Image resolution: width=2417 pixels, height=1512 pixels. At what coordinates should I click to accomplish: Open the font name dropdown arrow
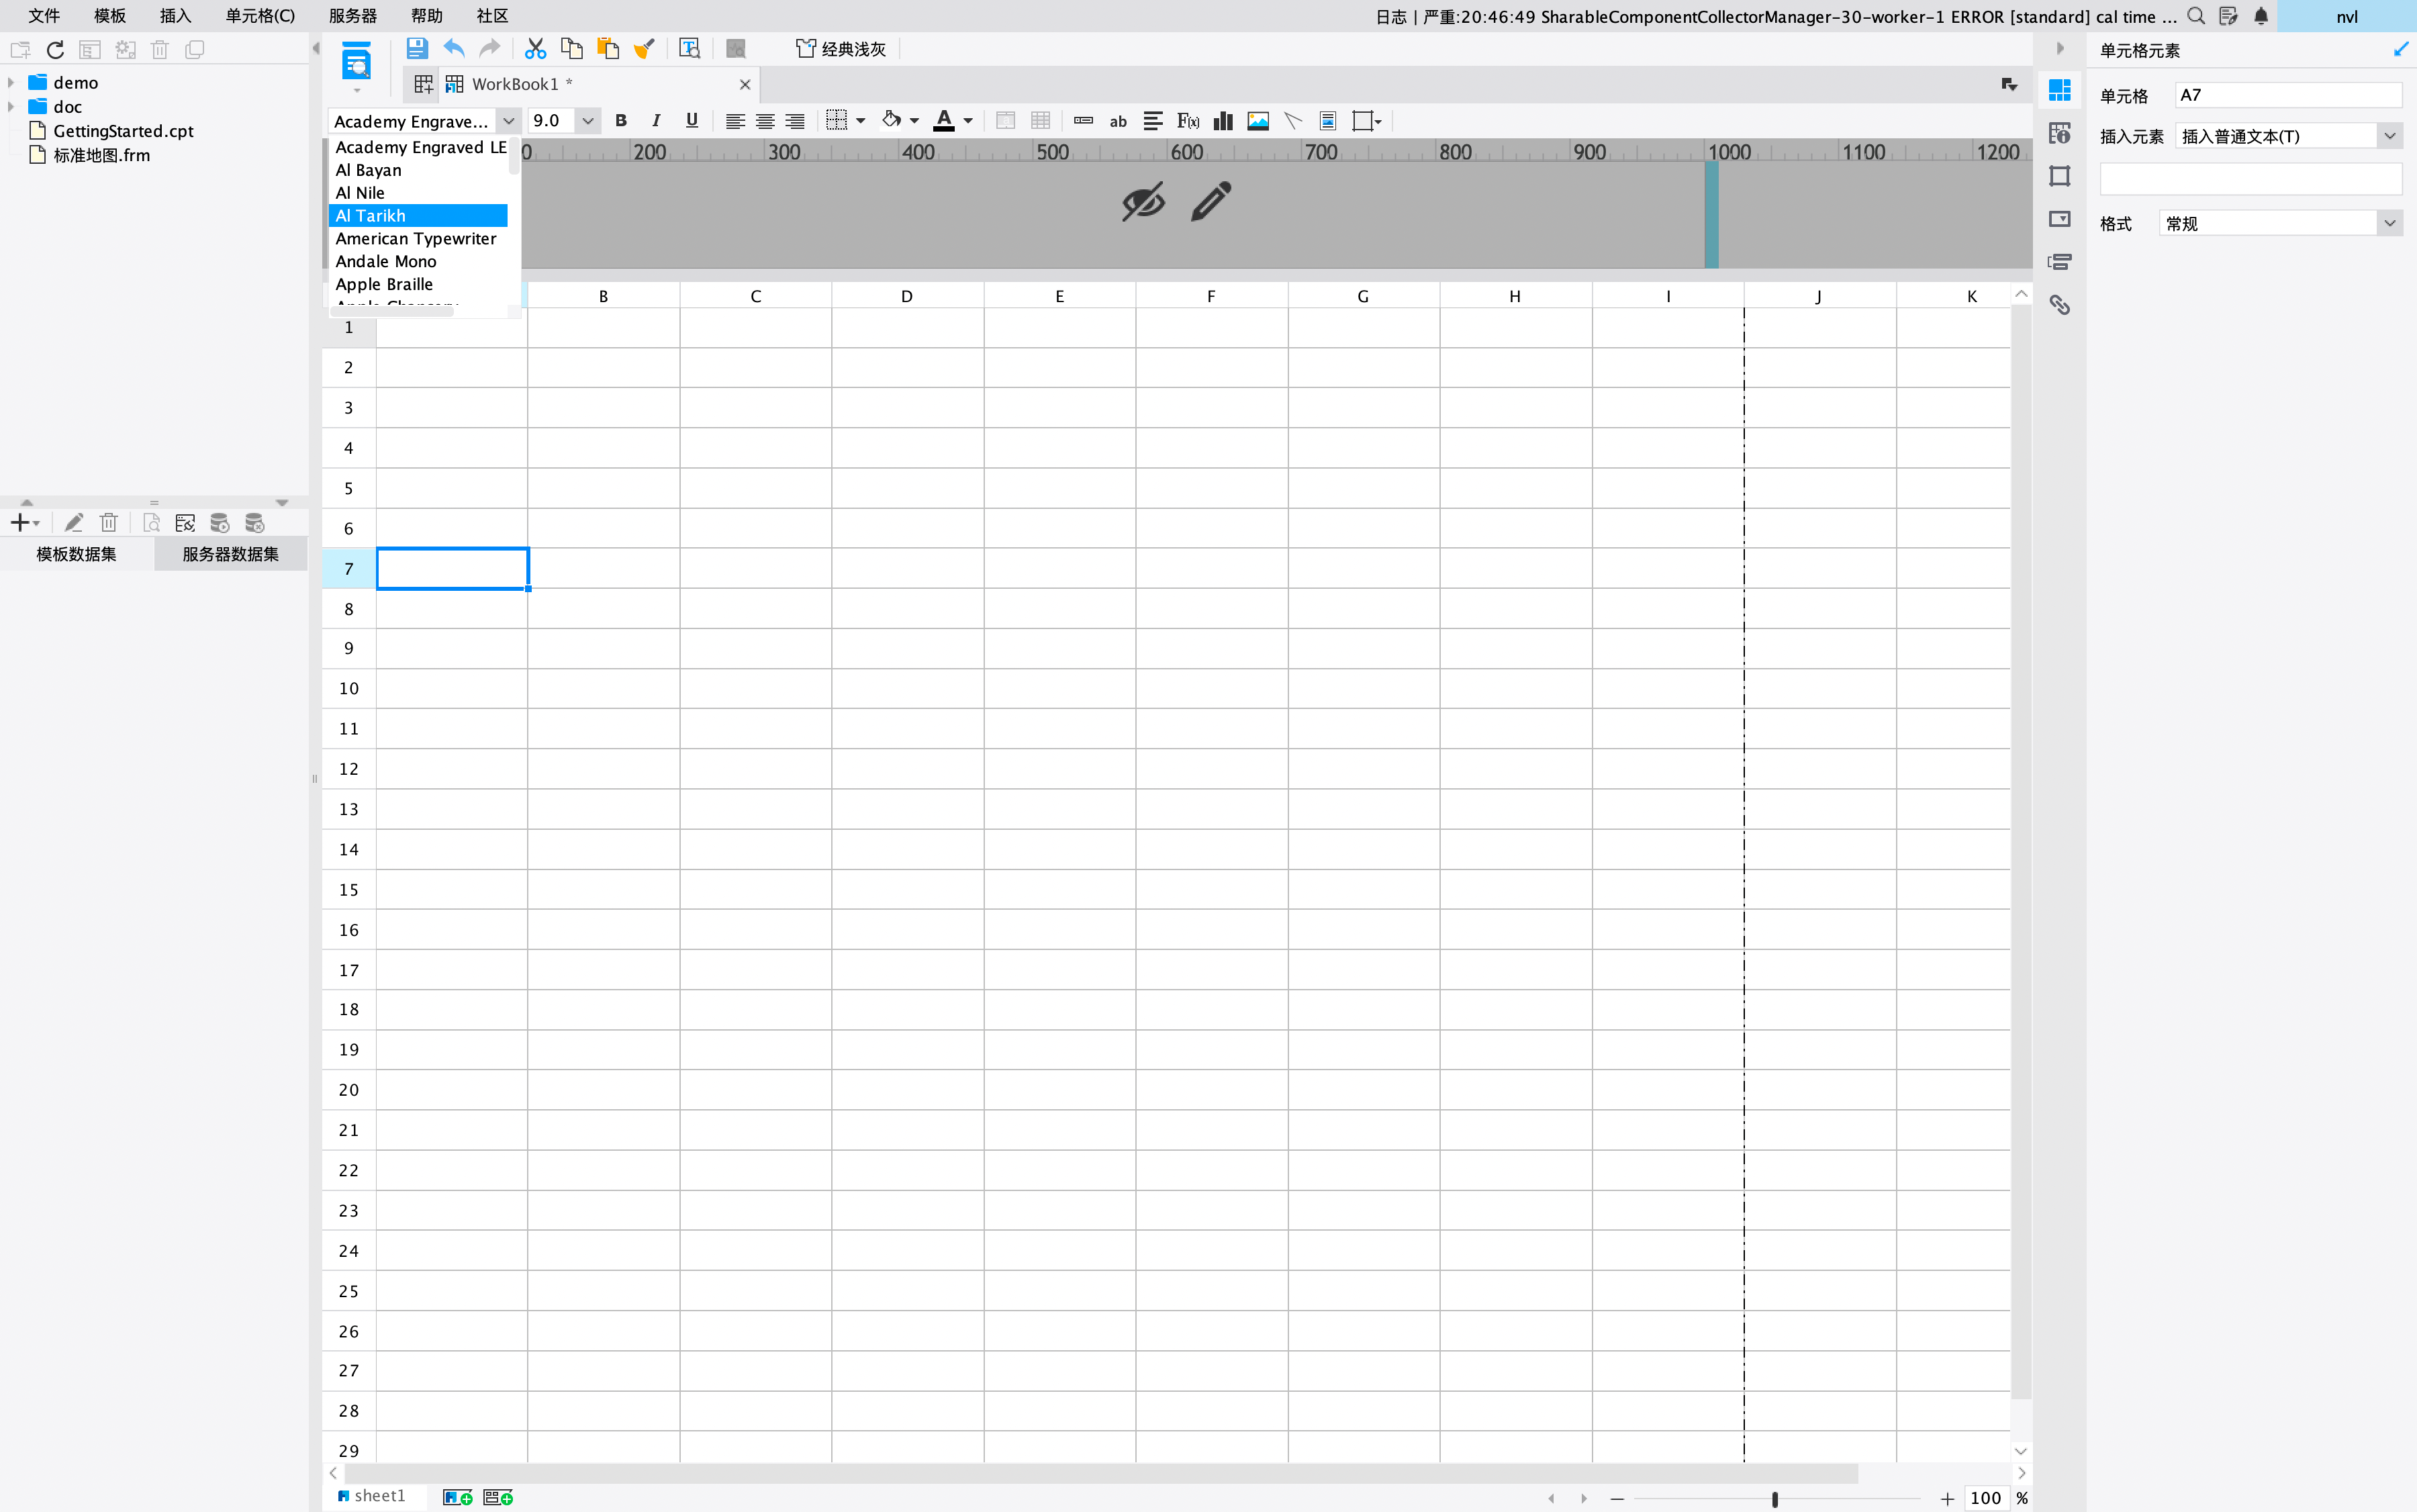click(x=508, y=121)
